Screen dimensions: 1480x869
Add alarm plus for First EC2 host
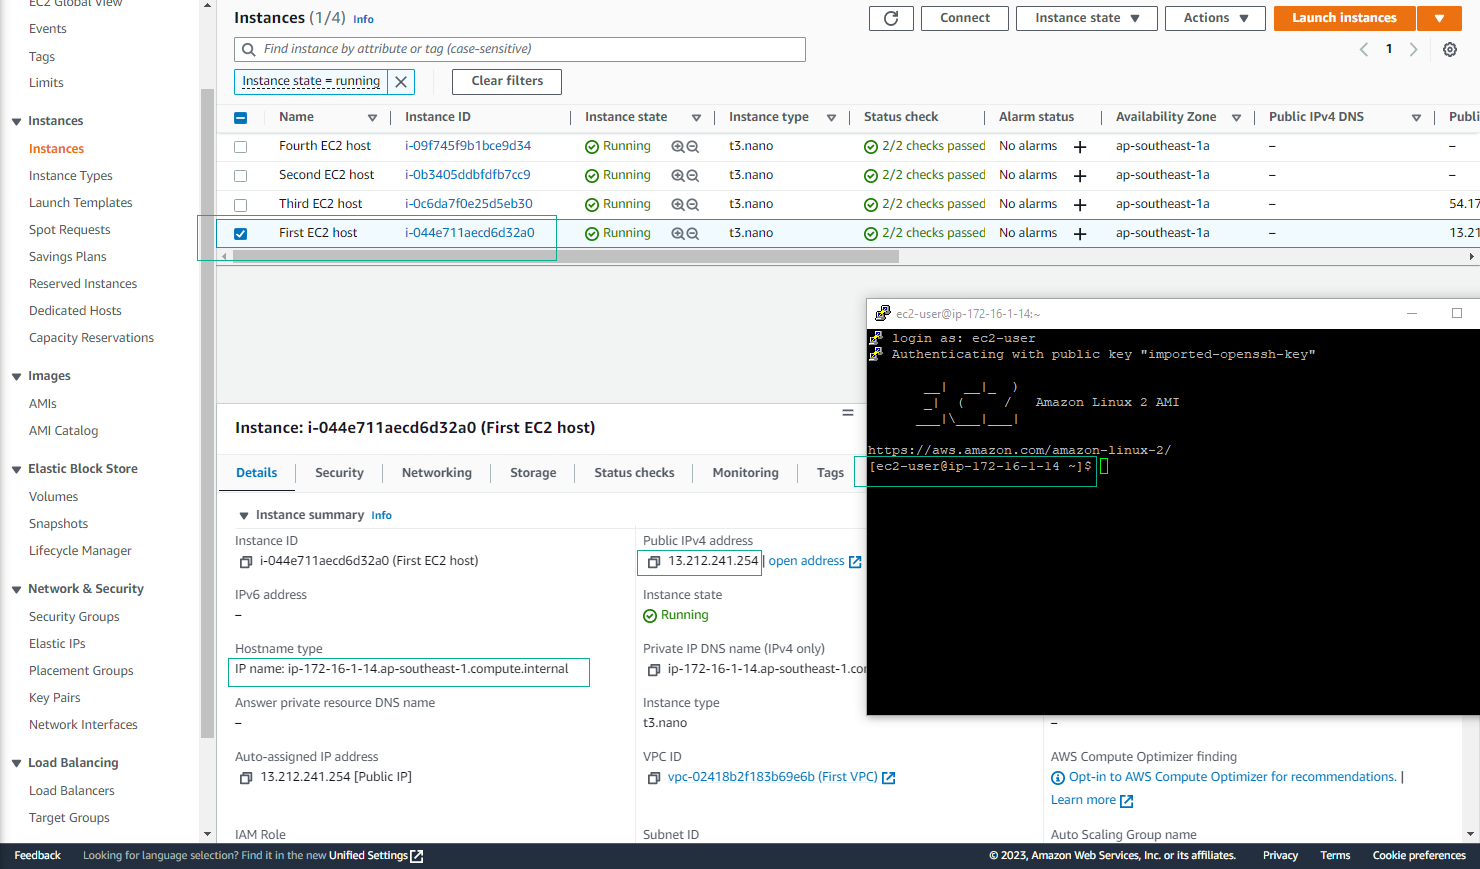(x=1080, y=234)
